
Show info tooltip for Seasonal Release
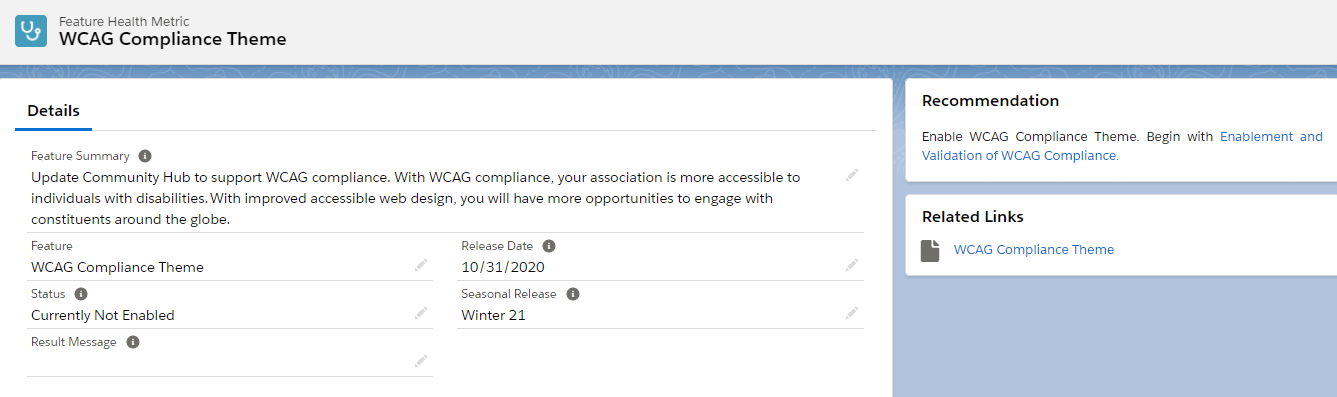pyautogui.click(x=574, y=294)
